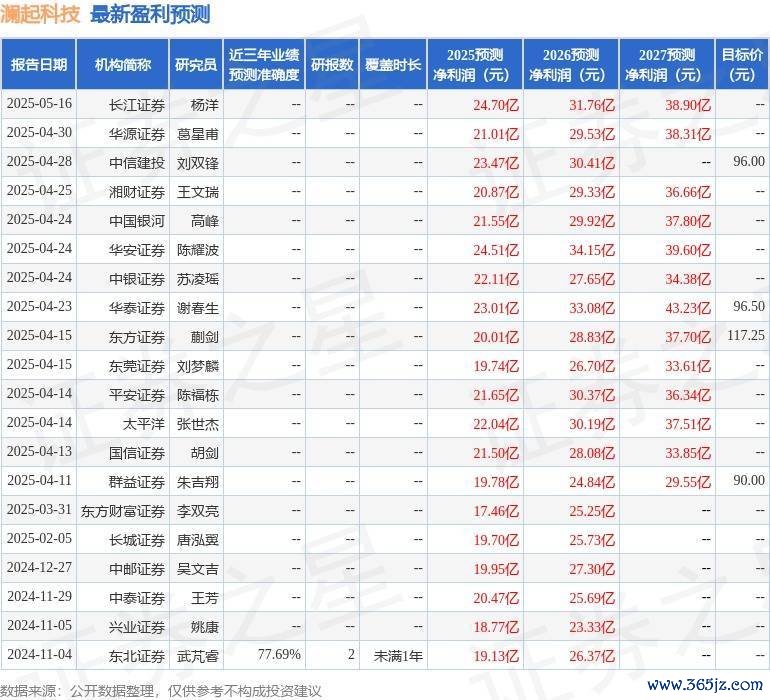Viewport: 770px width, 700px height.
Task: Click the 东方财富证券 institution cell
Action: pos(123,511)
